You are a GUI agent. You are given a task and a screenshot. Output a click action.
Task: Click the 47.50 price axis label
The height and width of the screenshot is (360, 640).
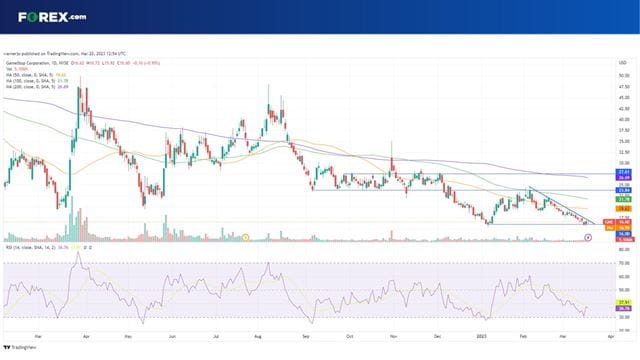point(624,87)
